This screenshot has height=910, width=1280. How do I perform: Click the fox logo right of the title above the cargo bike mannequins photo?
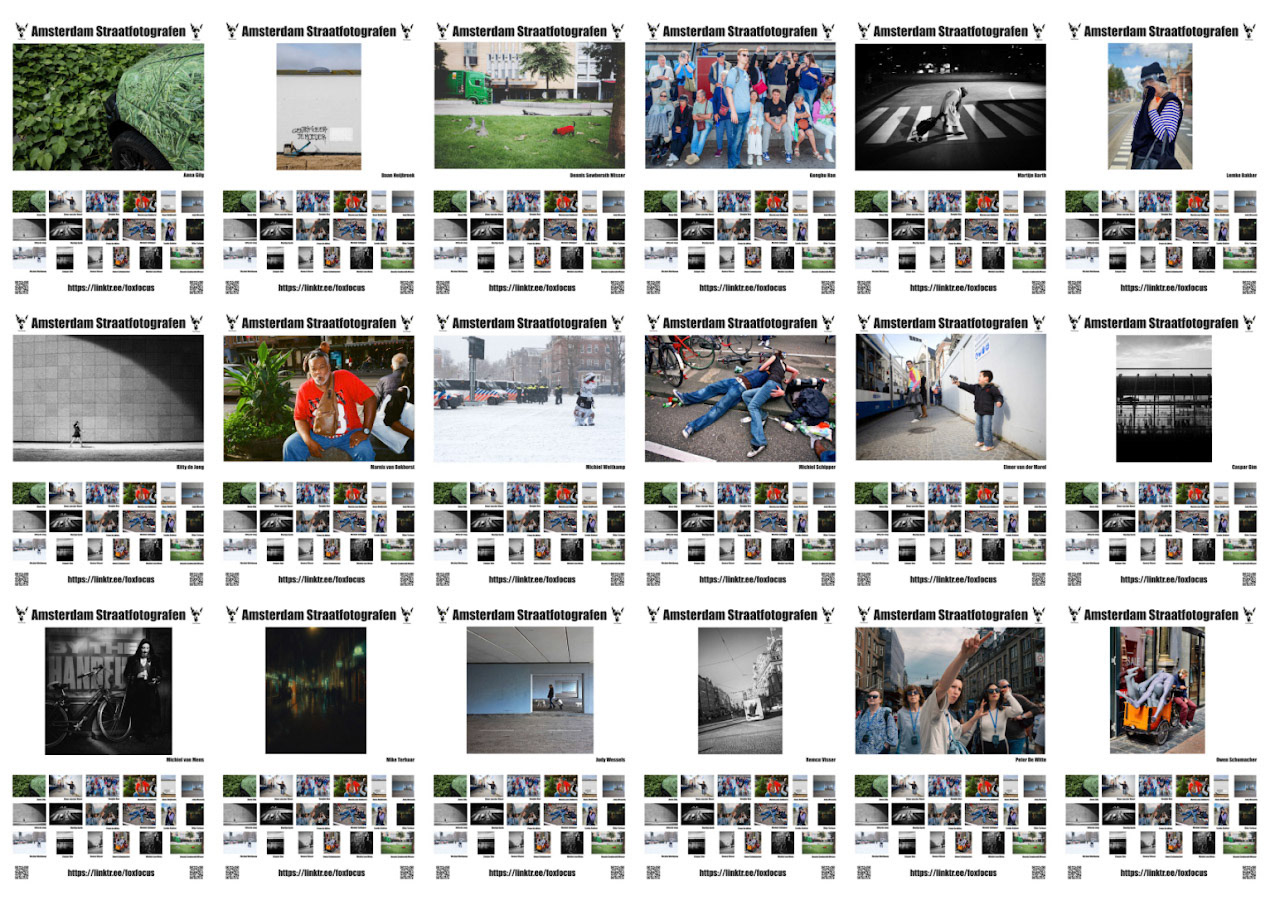(1249, 615)
